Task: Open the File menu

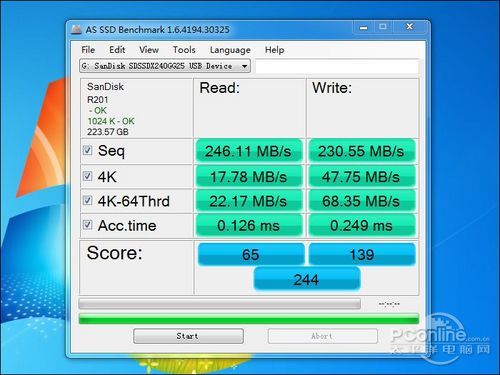Action: [x=88, y=50]
